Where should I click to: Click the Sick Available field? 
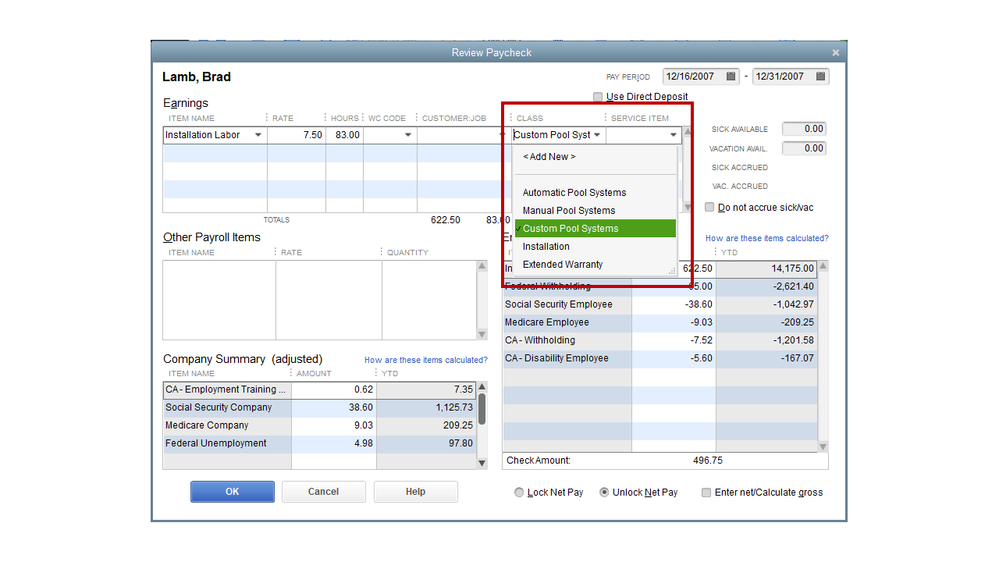pyautogui.click(x=804, y=129)
